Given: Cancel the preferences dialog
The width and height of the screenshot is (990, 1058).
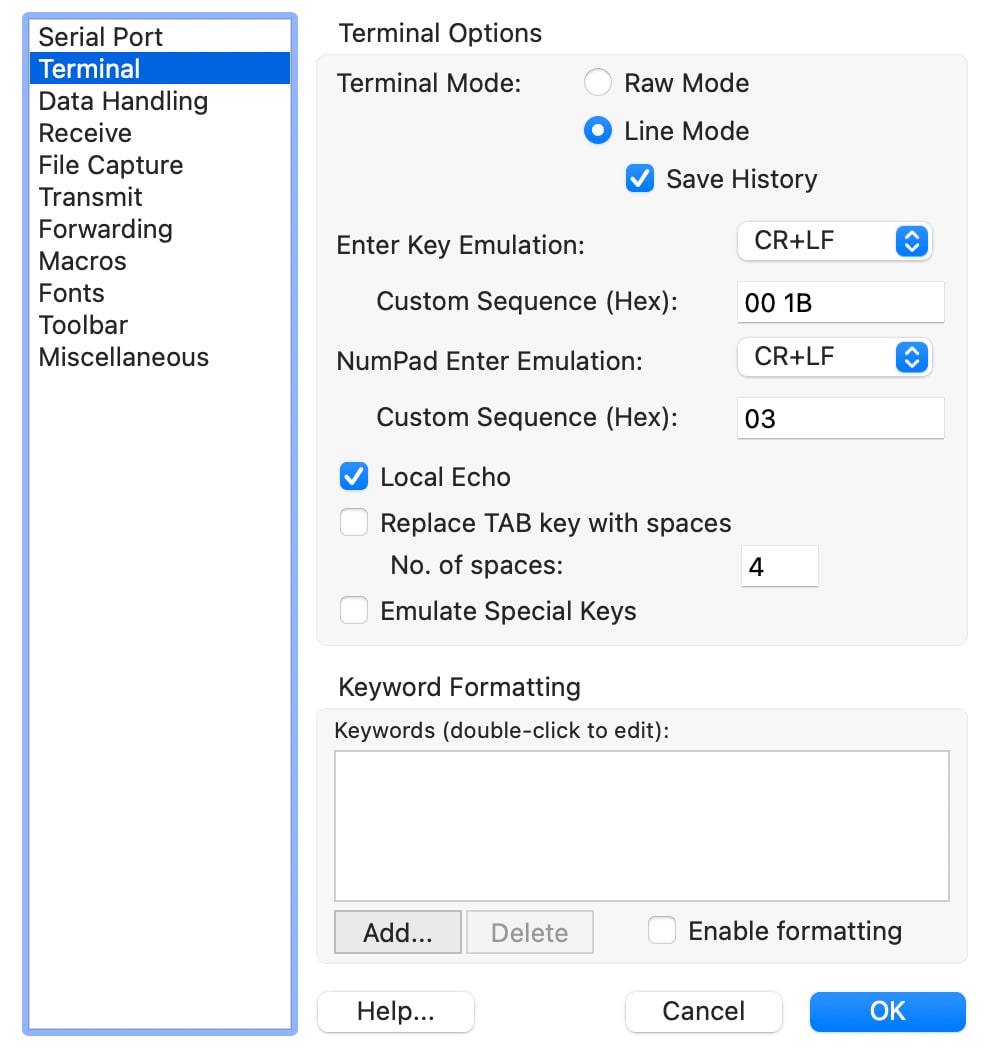Looking at the screenshot, I should pos(704,1011).
